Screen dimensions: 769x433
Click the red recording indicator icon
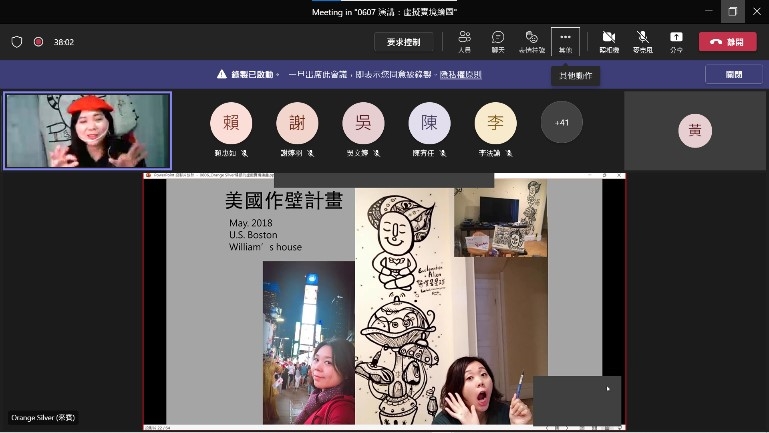click(38, 42)
